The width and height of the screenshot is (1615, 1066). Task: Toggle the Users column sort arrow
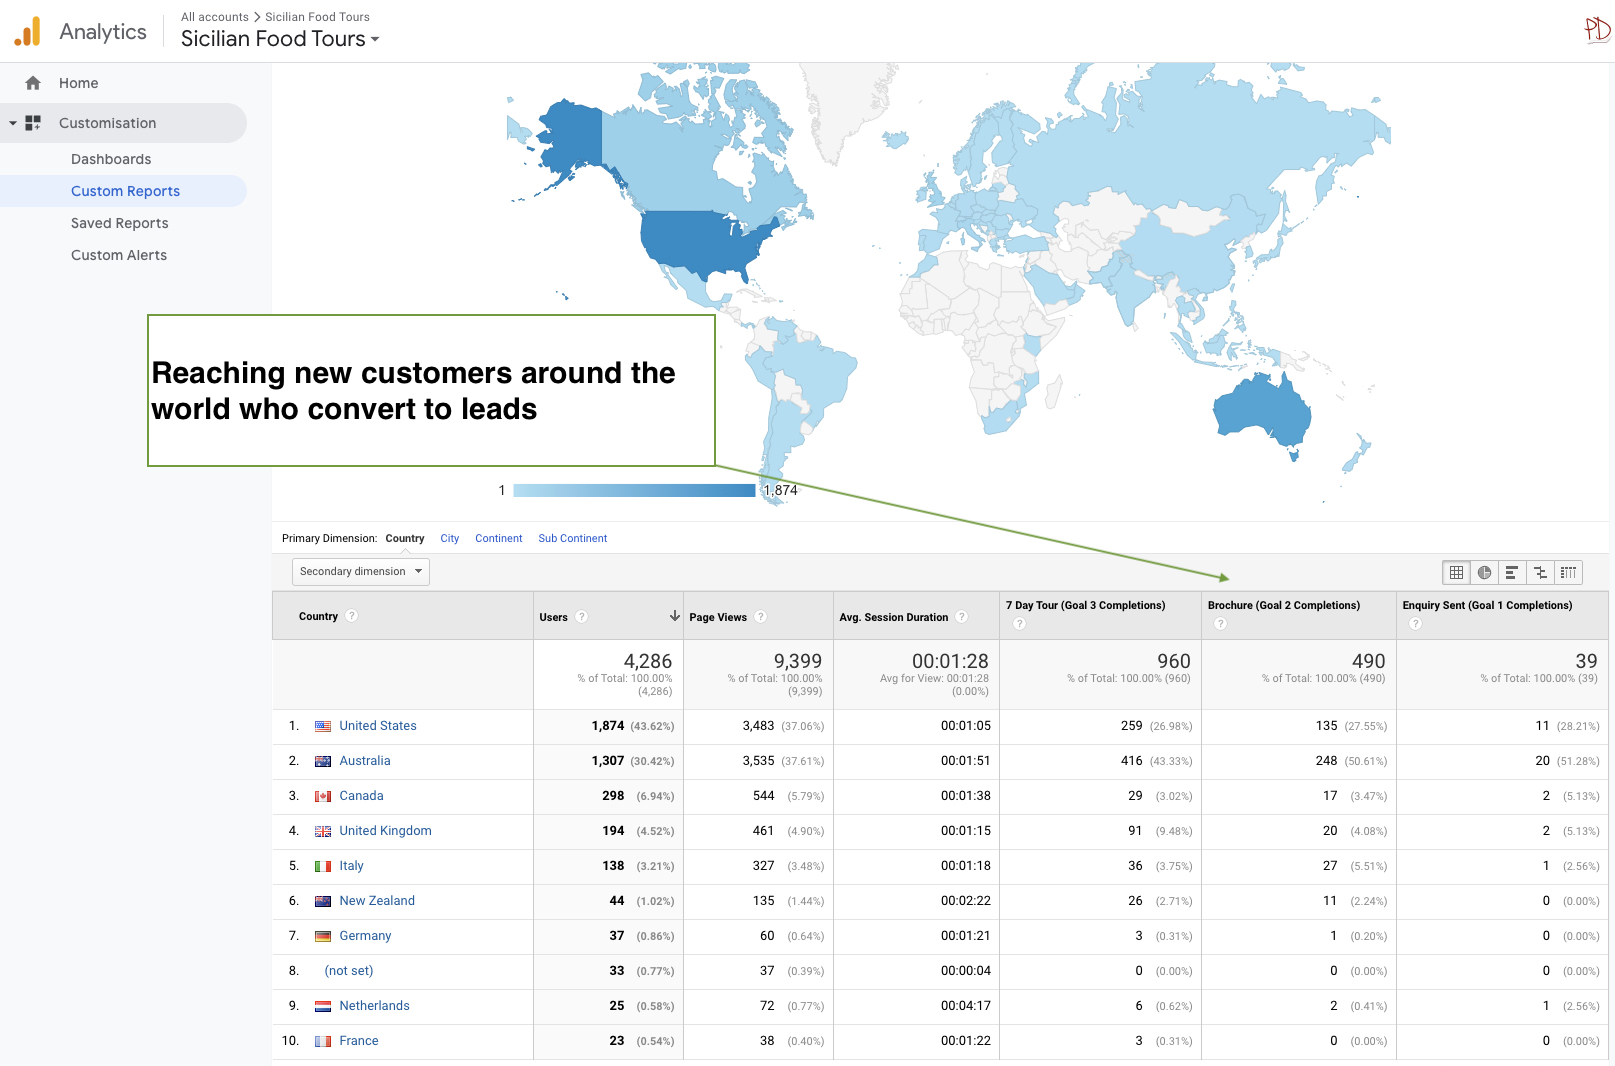[x=675, y=616]
